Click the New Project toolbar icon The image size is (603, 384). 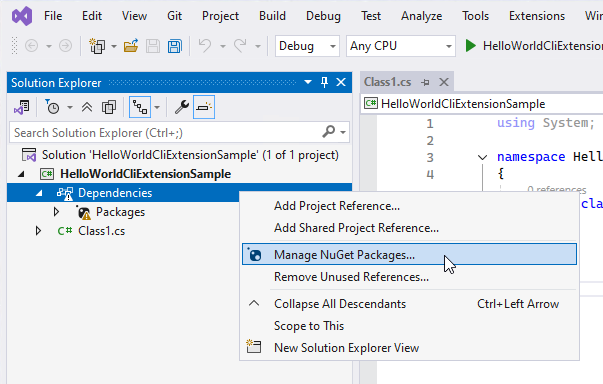(x=97, y=46)
